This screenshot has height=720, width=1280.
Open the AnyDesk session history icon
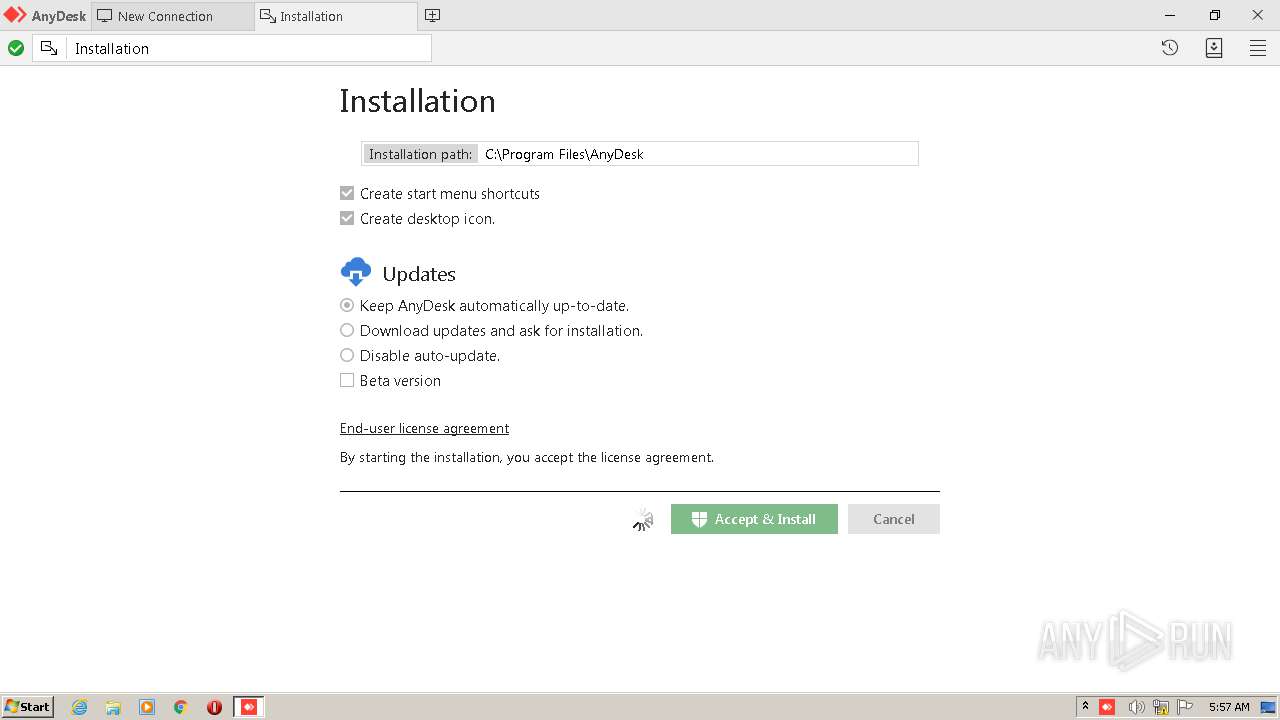1169,48
